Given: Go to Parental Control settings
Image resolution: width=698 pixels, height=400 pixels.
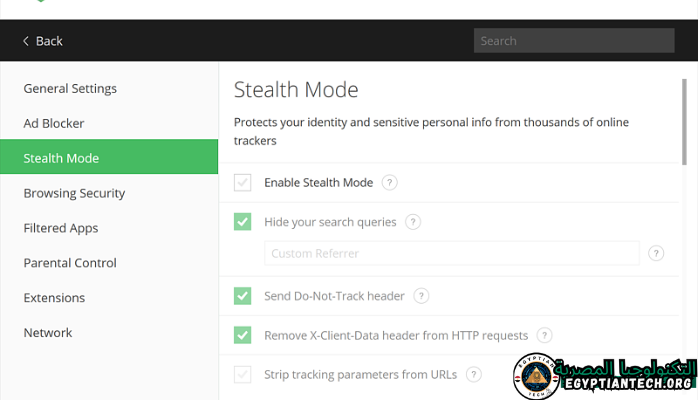Looking at the screenshot, I should (70, 263).
